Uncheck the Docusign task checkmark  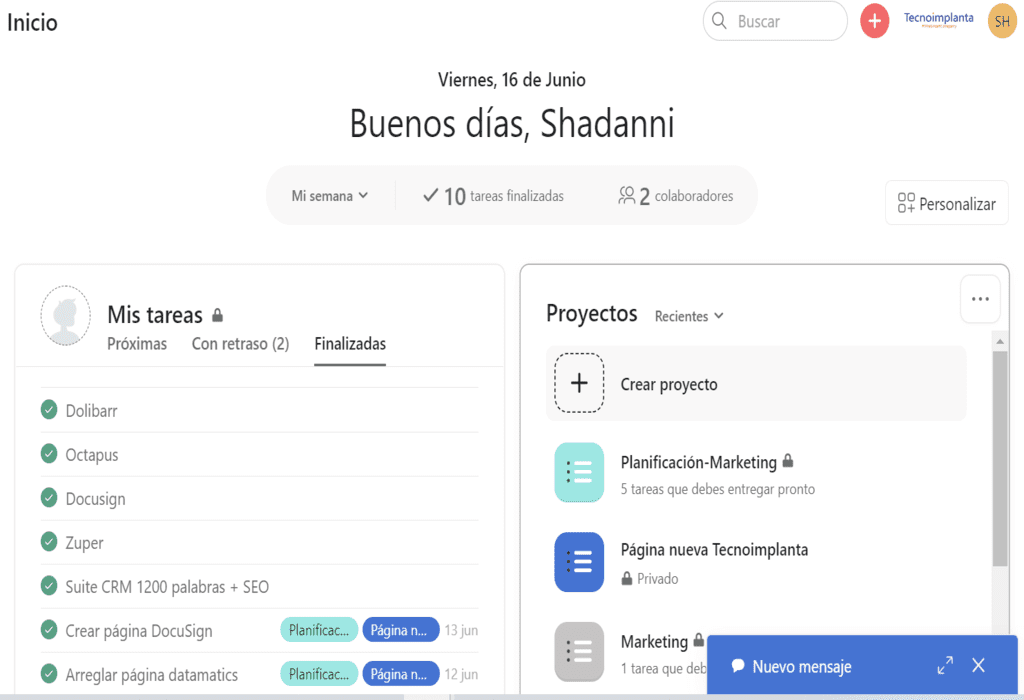click(49, 498)
